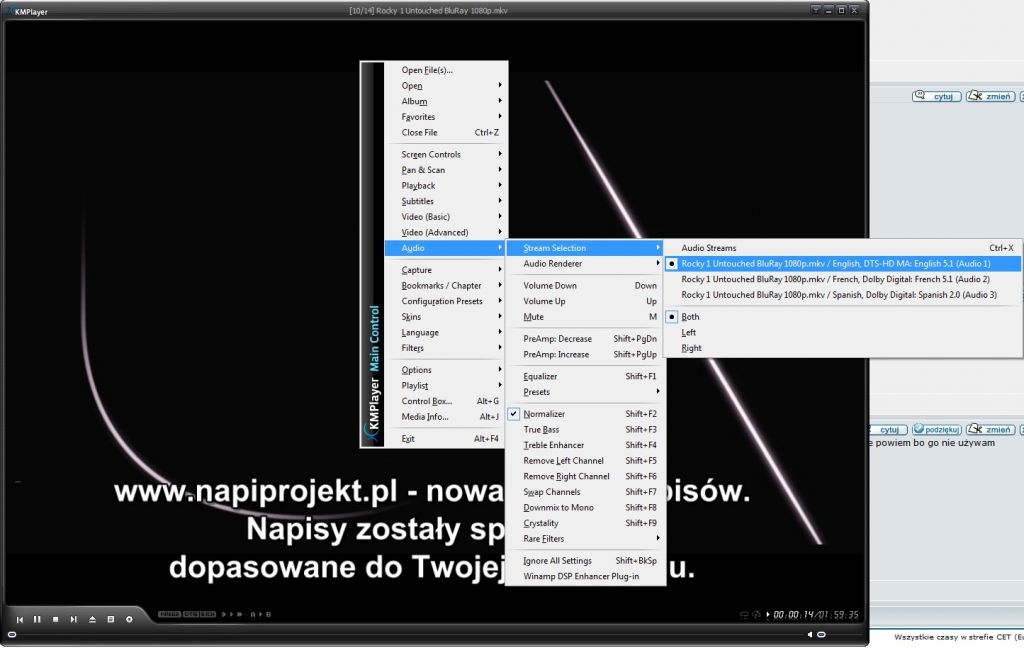Pause playback with the pause button
This screenshot has height=648, width=1024.
[x=37, y=619]
